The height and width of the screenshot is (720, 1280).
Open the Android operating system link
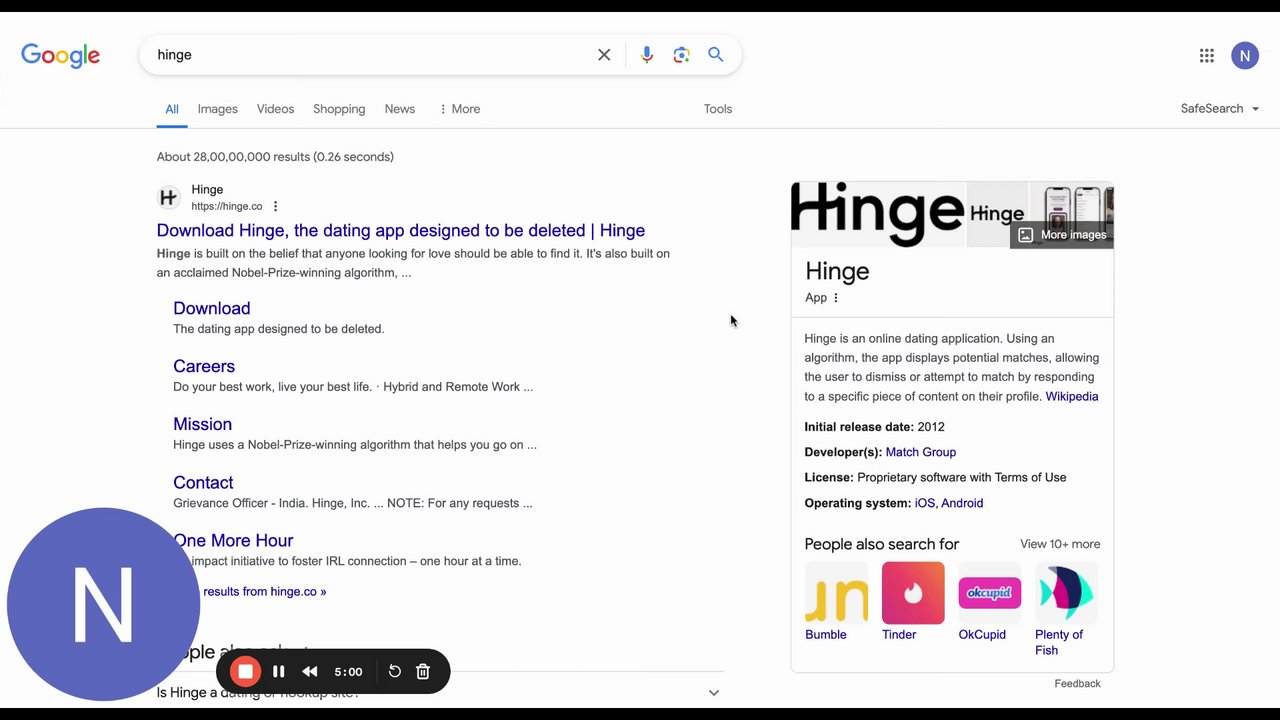[962, 503]
